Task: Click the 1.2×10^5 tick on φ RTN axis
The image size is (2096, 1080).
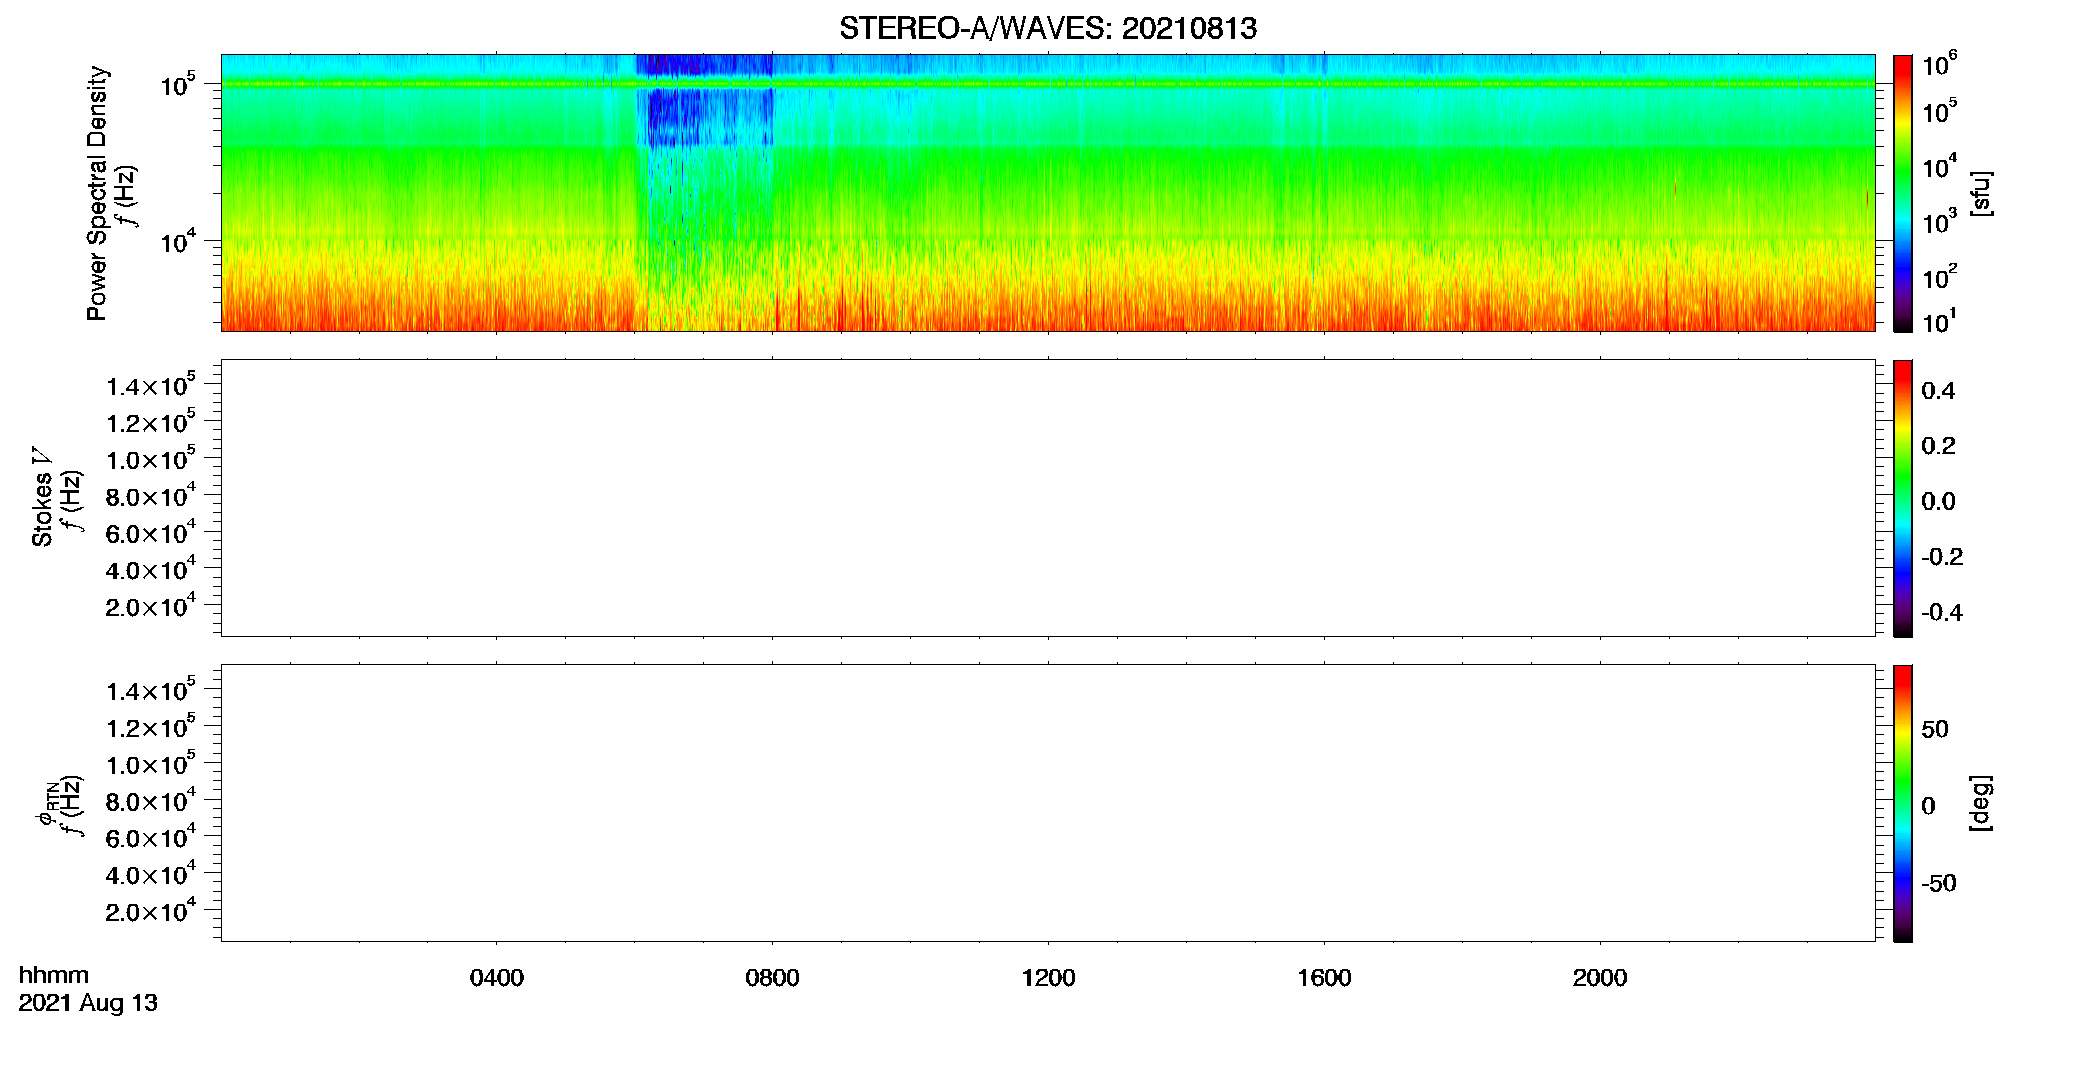Action: (x=151, y=726)
